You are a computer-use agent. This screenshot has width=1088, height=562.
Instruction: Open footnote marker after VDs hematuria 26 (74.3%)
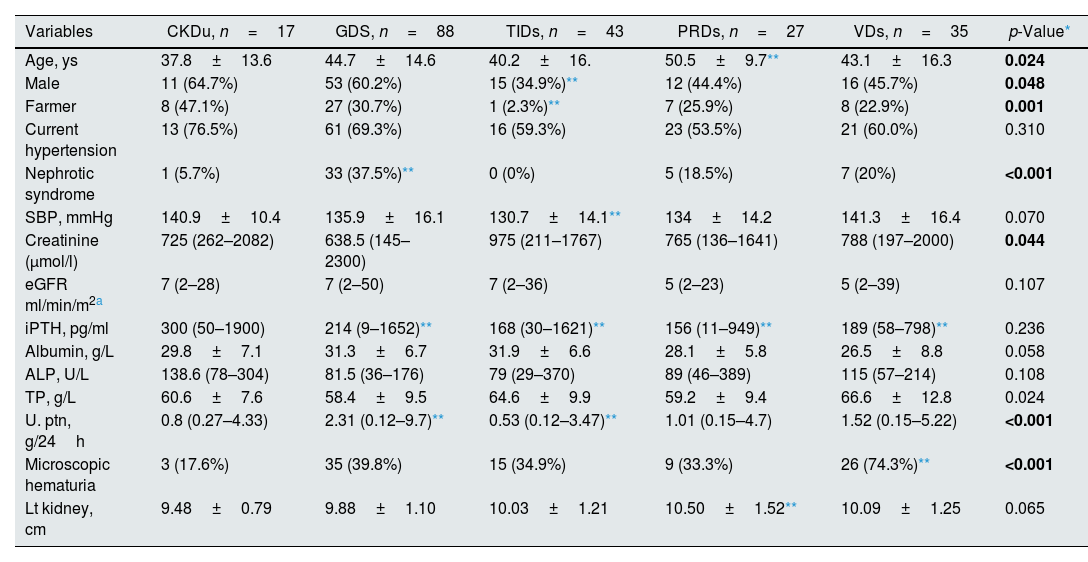924,463
